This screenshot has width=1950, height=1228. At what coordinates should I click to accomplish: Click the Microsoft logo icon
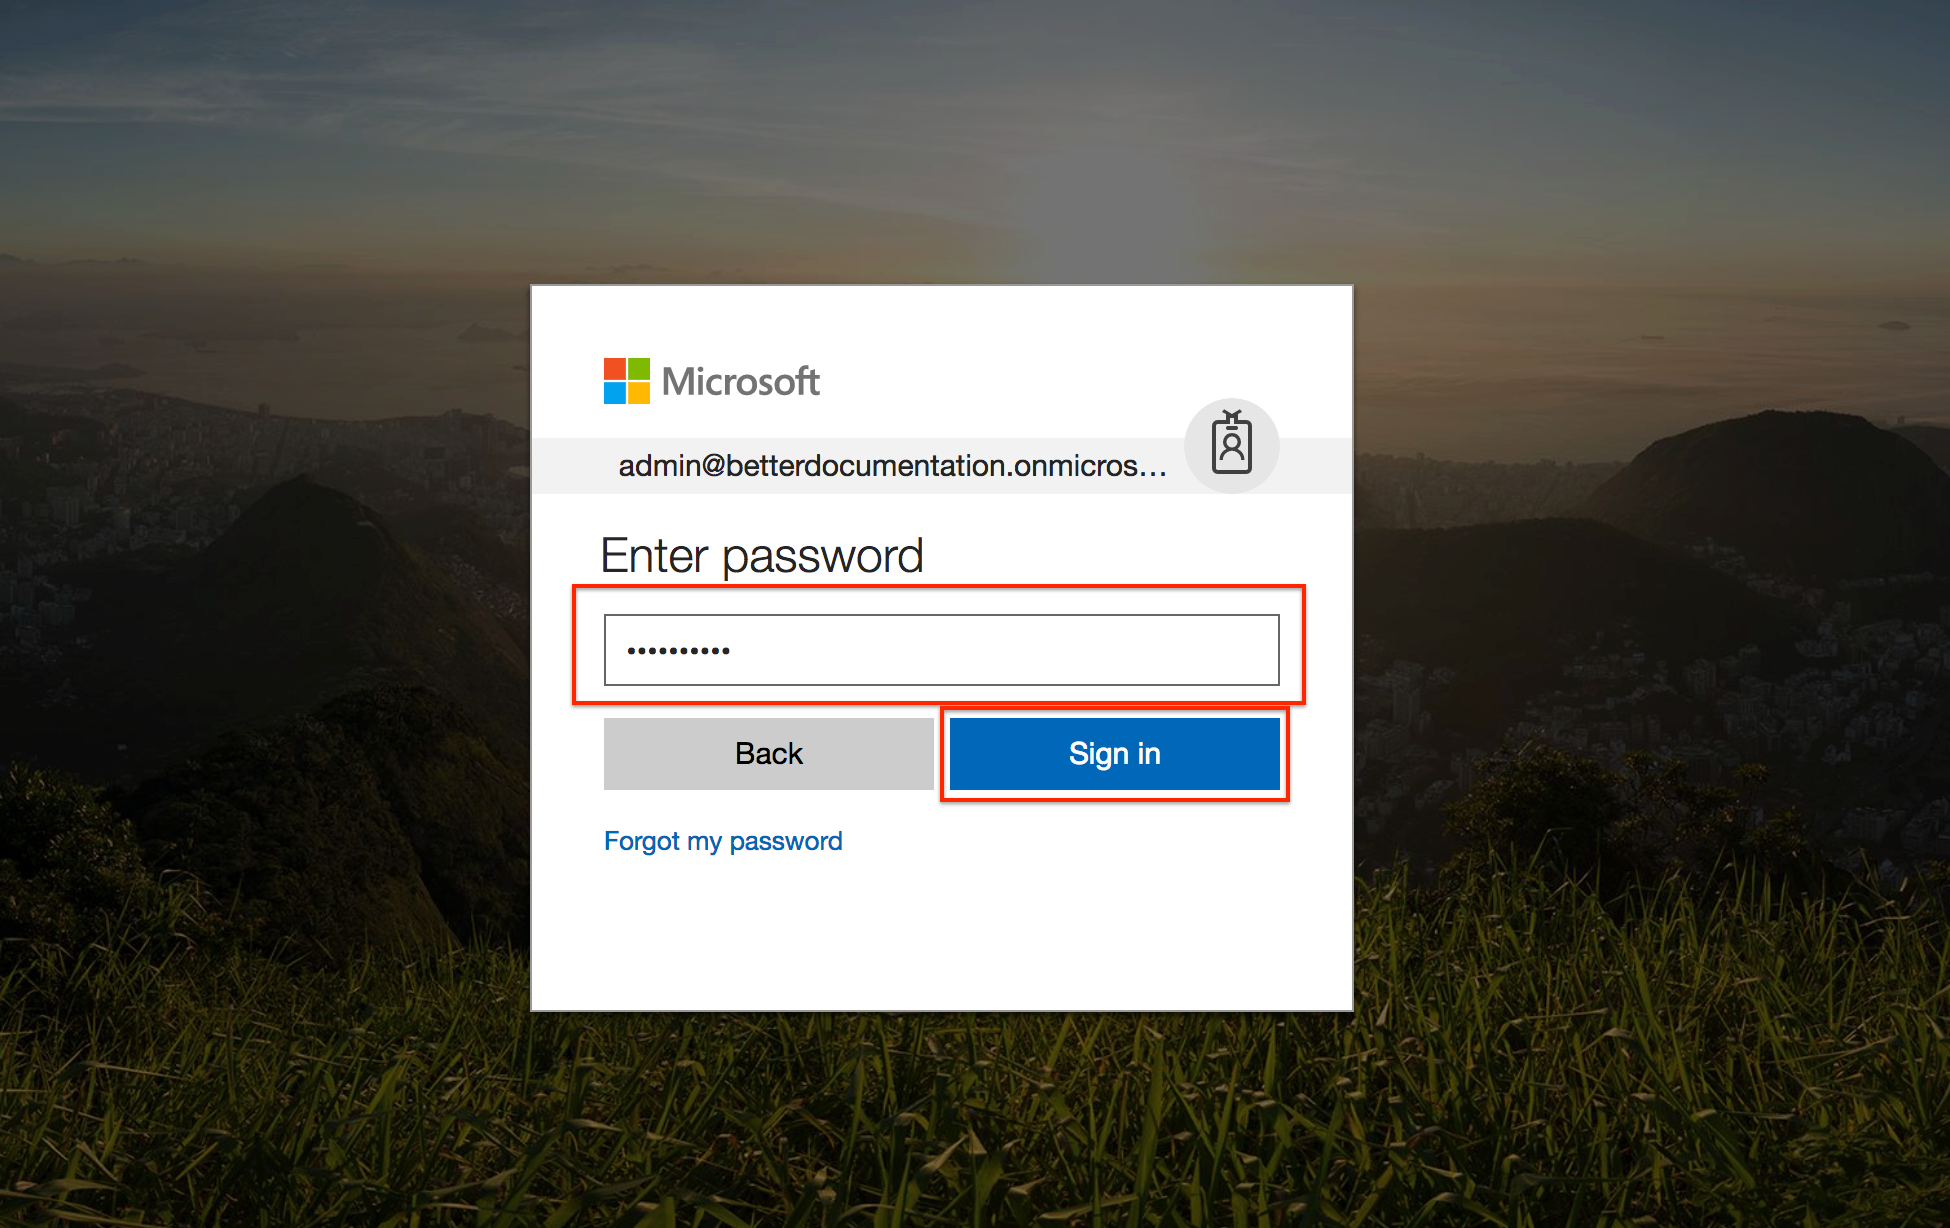click(625, 382)
